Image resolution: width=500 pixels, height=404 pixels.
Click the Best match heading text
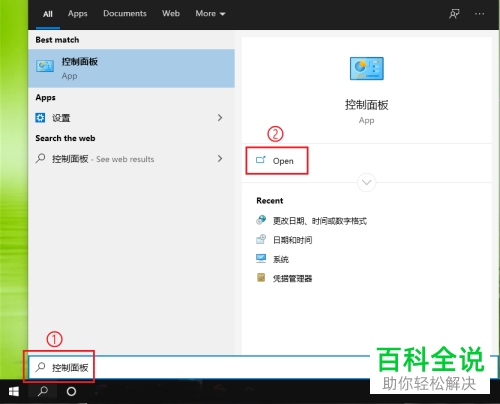57,40
